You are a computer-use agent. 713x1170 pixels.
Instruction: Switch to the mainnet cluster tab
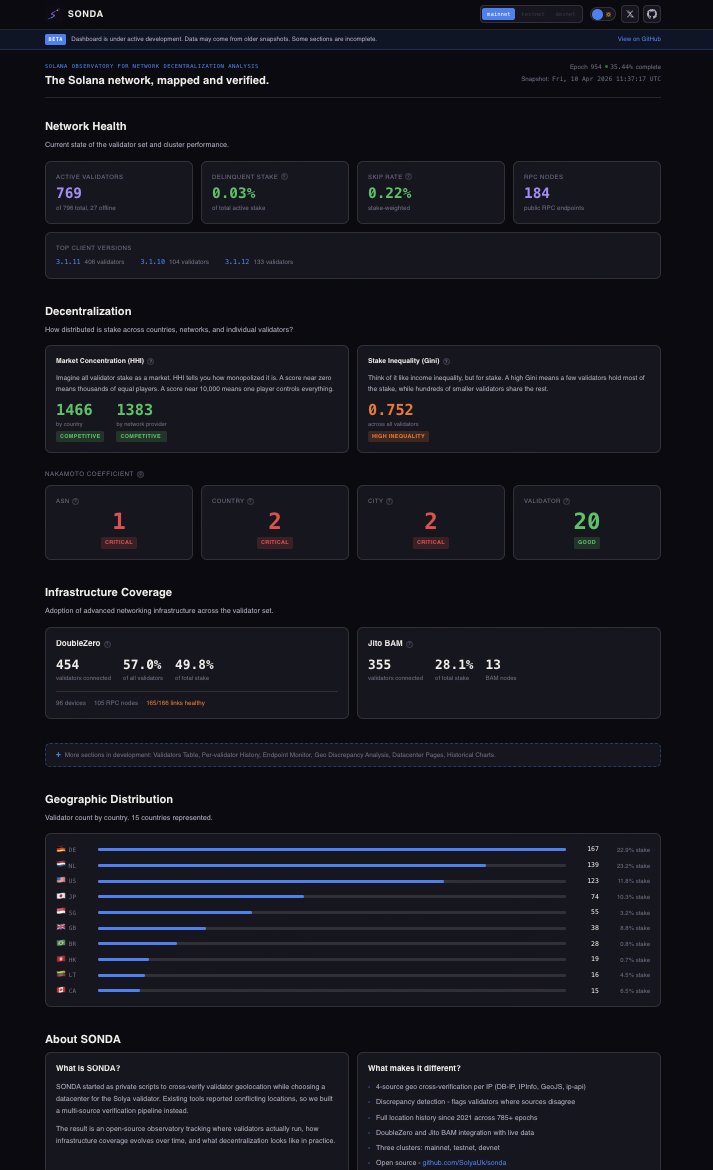498,14
